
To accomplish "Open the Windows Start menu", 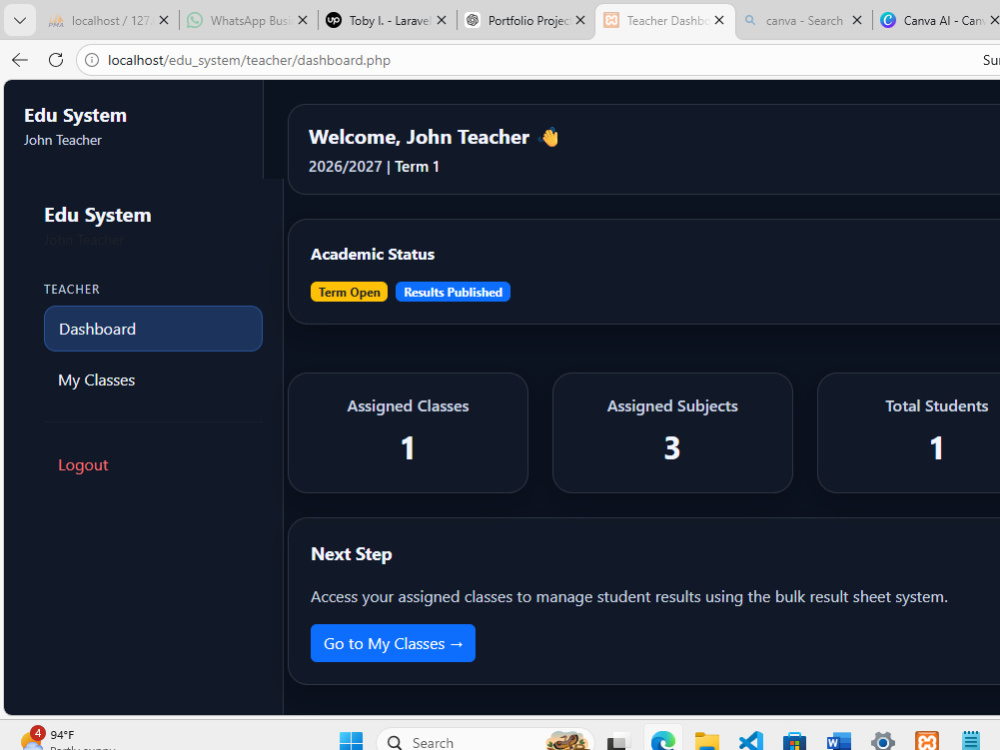I will pyautogui.click(x=351, y=741).
